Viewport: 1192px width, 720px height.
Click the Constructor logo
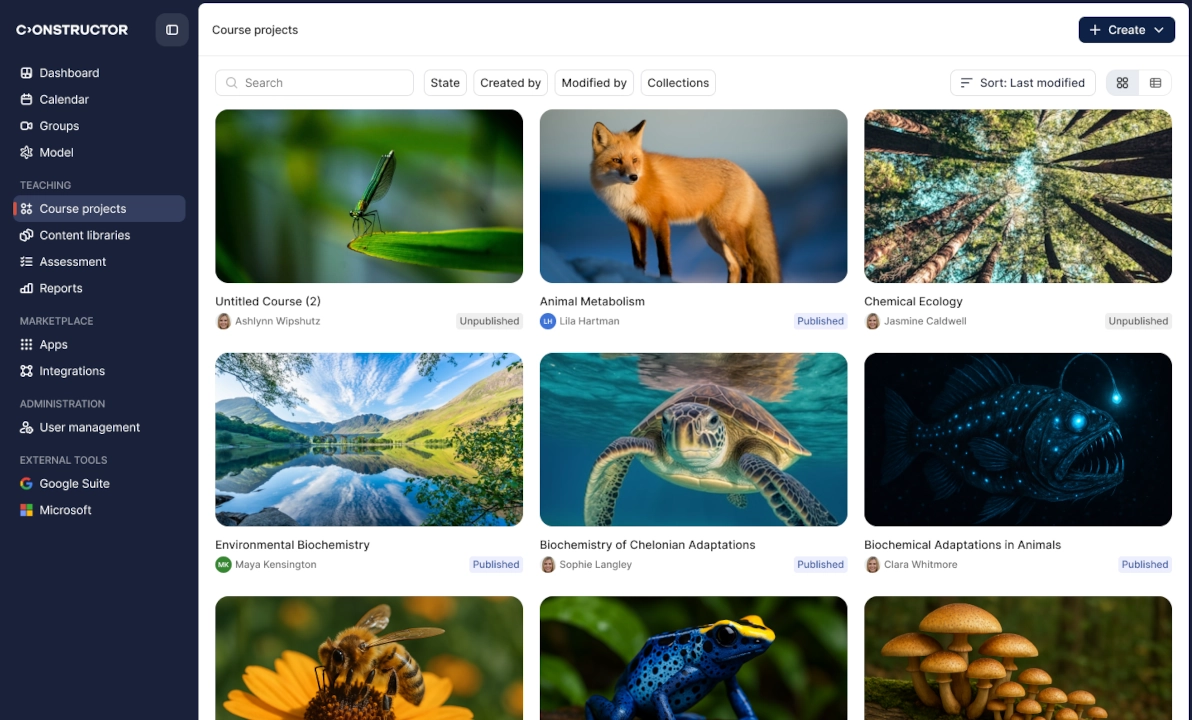click(72, 30)
